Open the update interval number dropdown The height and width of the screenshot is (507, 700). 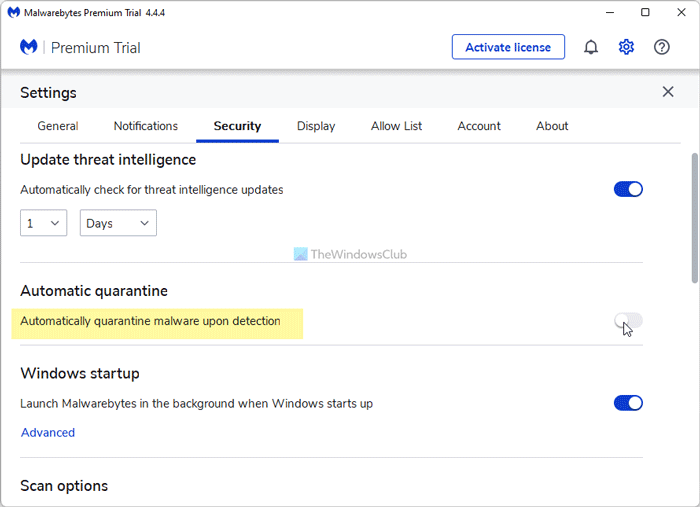coord(43,223)
